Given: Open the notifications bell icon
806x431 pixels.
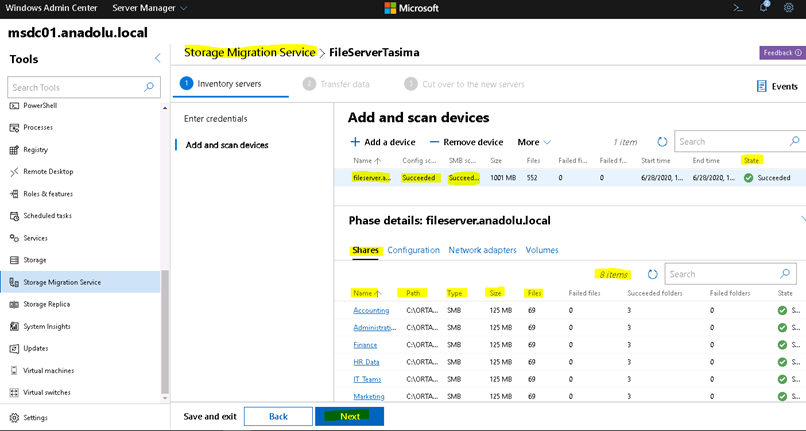Looking at the screenshot, I should (764, 7).
